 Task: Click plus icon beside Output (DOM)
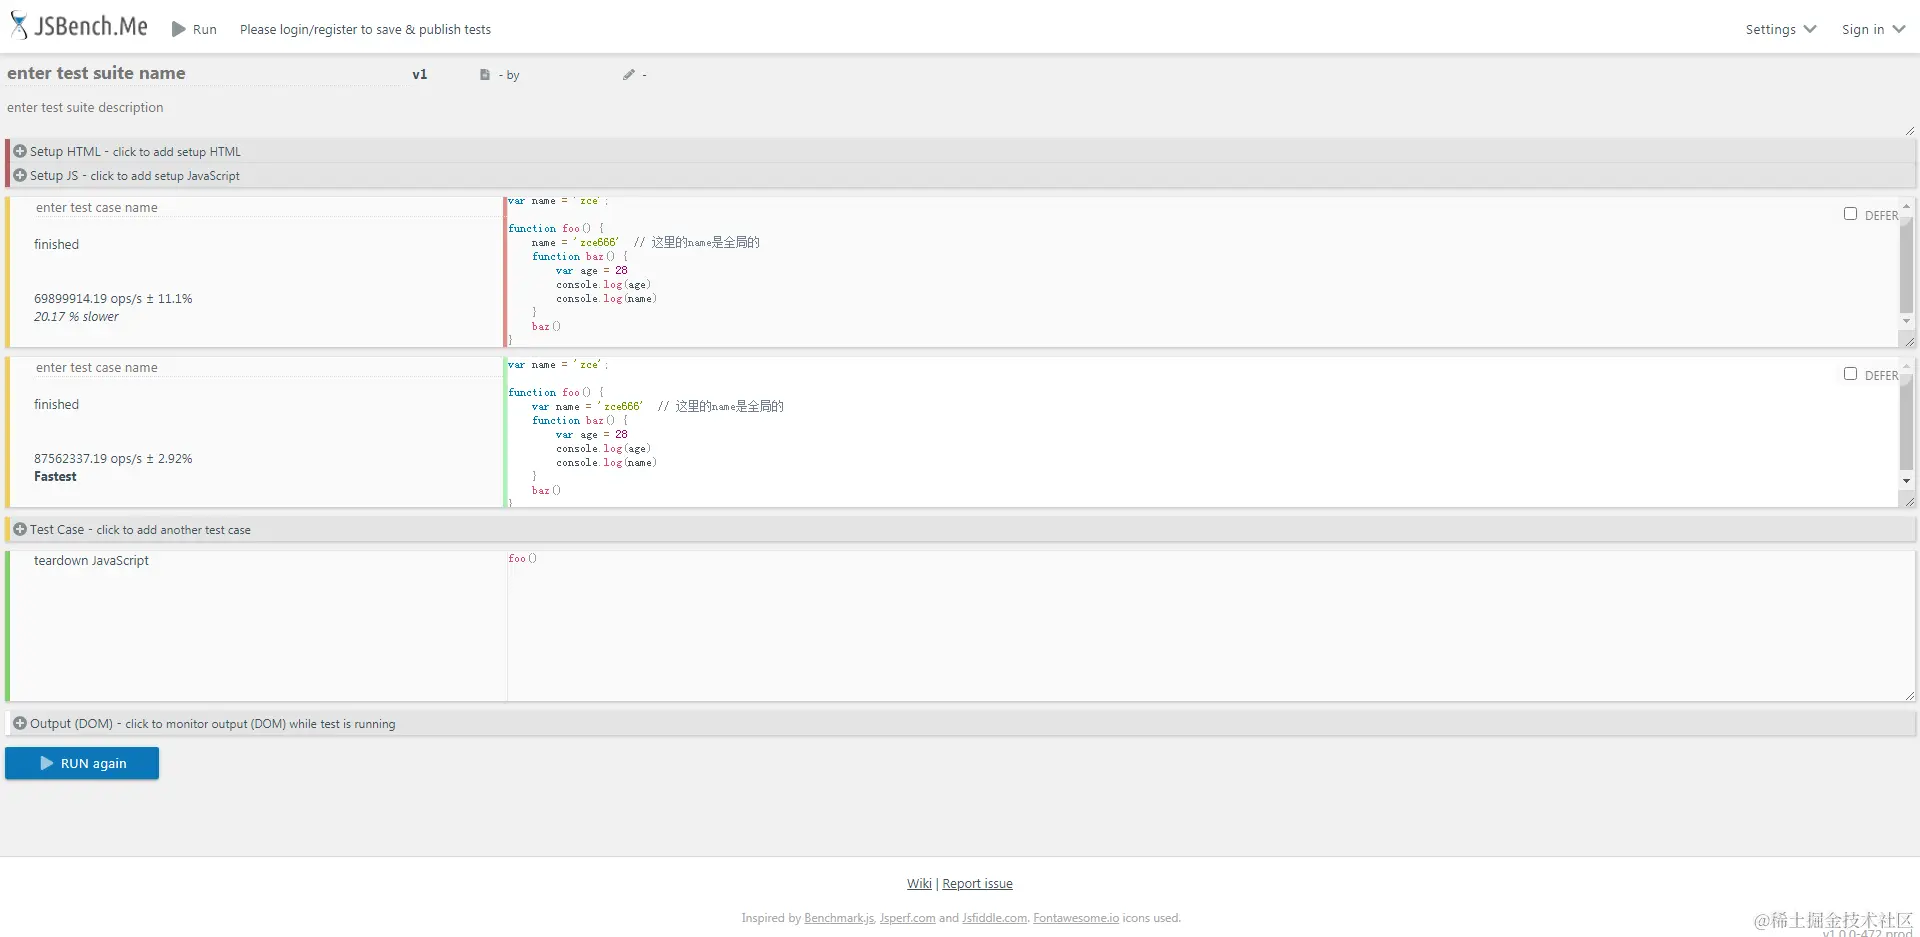(20, 723)
